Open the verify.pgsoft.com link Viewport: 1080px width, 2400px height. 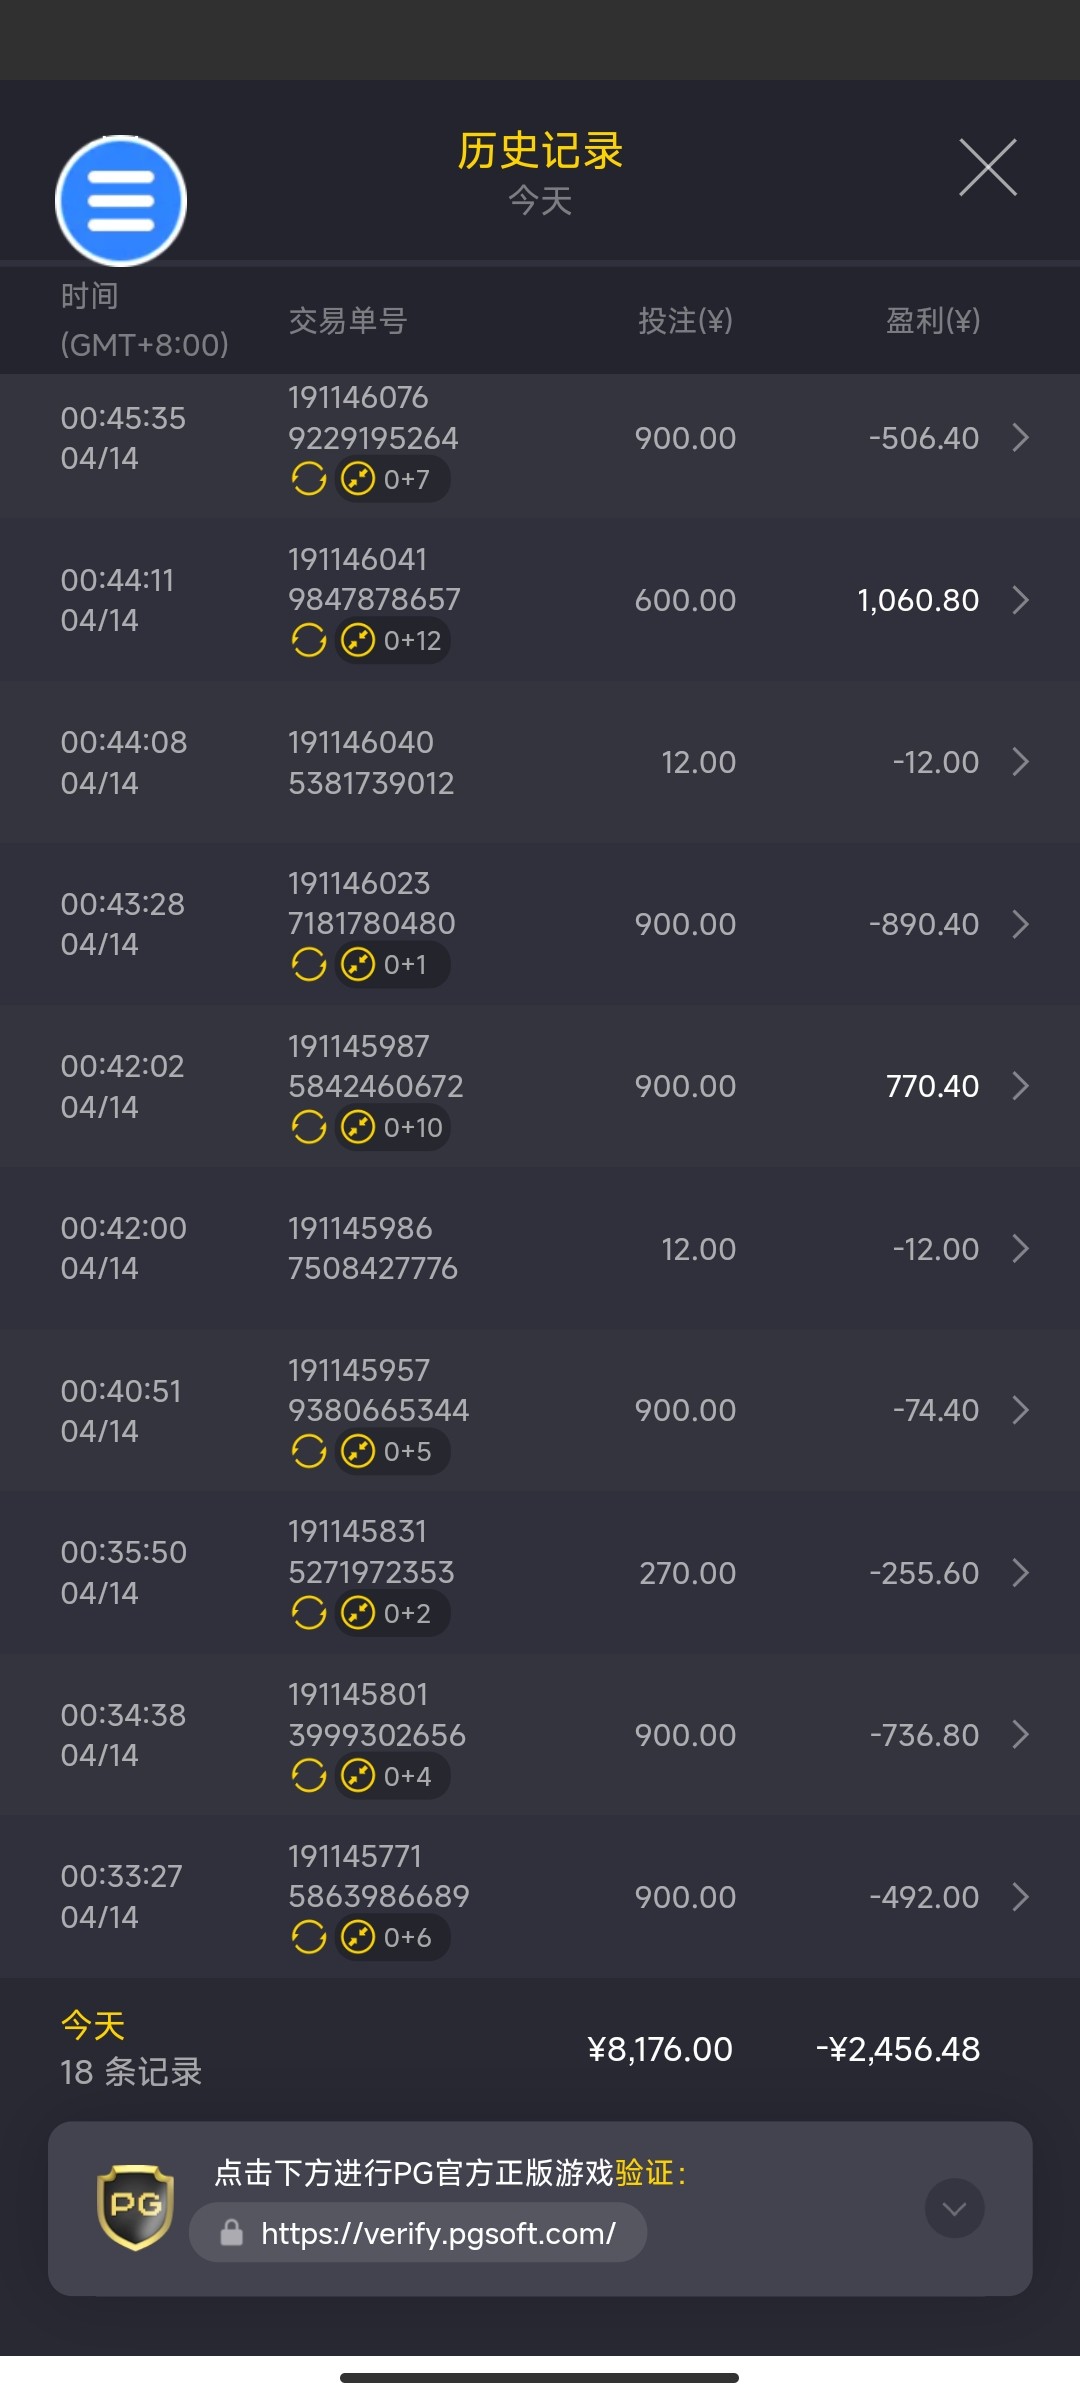click(x=438, y=2233)
